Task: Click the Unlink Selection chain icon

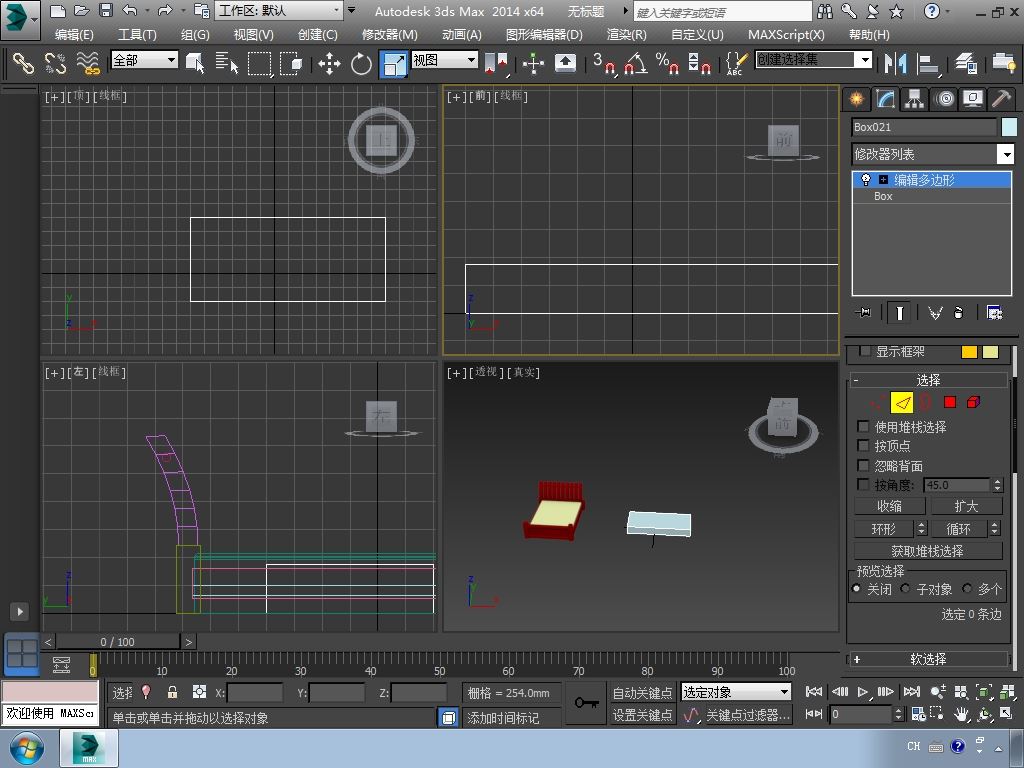Action: coord(56,63)
